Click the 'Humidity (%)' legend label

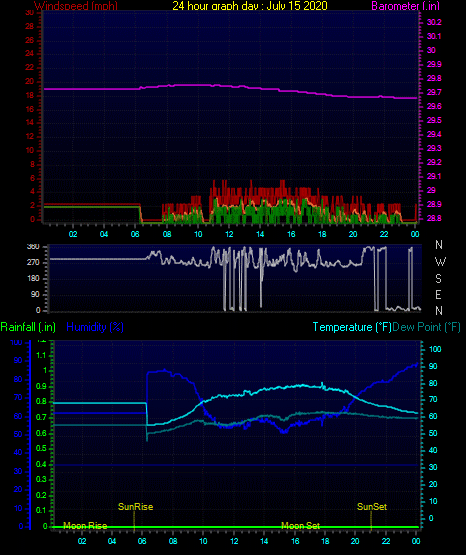(95, 327)
